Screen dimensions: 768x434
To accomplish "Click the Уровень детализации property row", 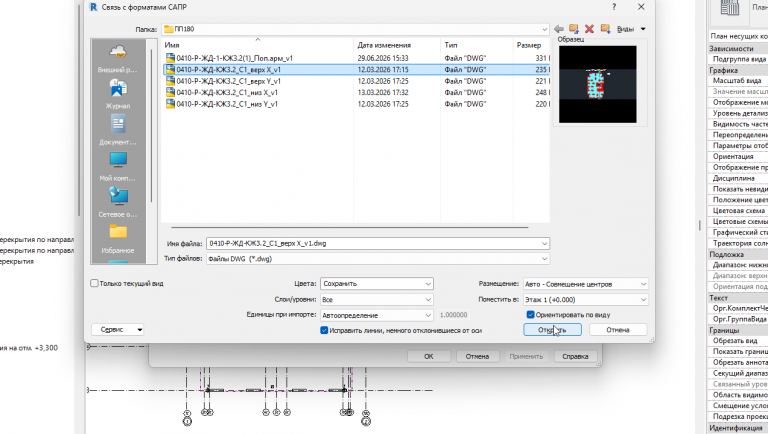I will [738, 113].
